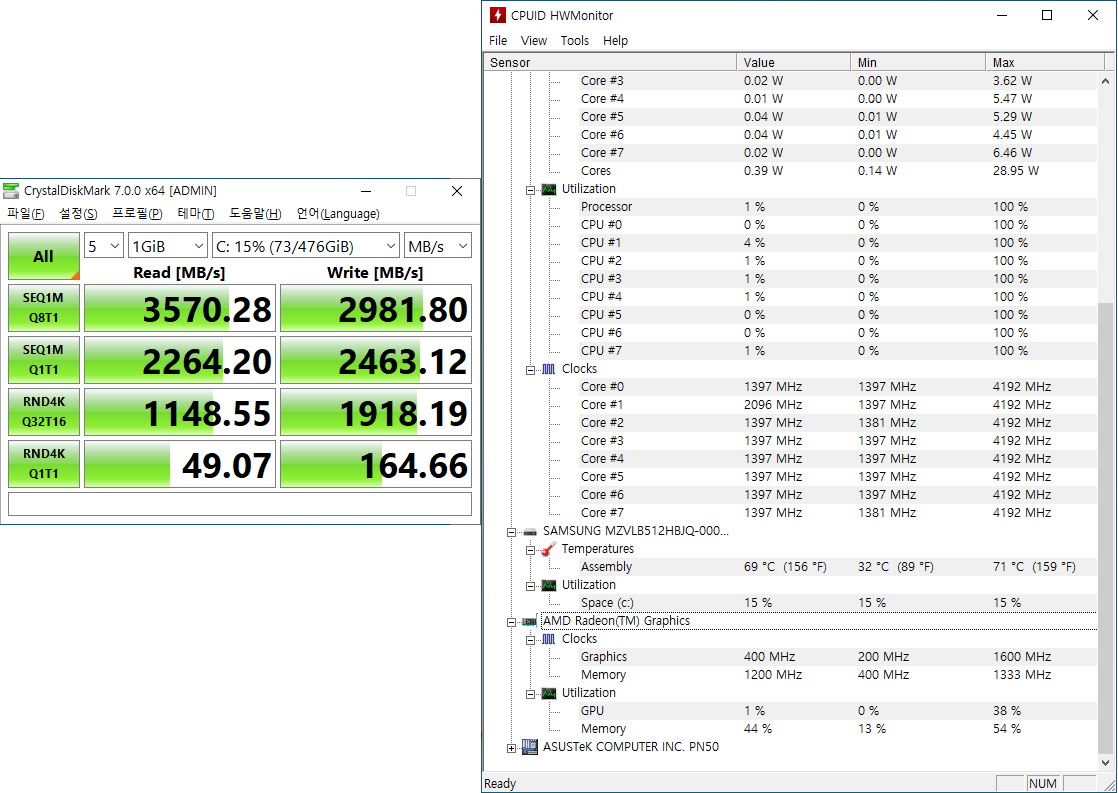The height and width of the screenshot is (793, 1118).
Task: Select the Radeon Graphics clock row
Action: pos(837,657)
